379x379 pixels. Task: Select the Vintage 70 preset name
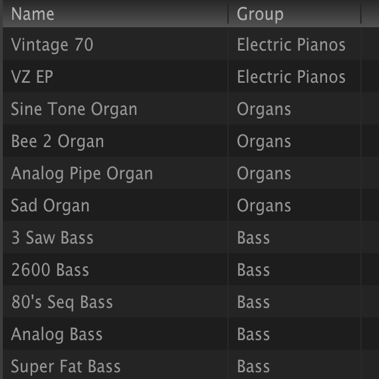point(52,45)
